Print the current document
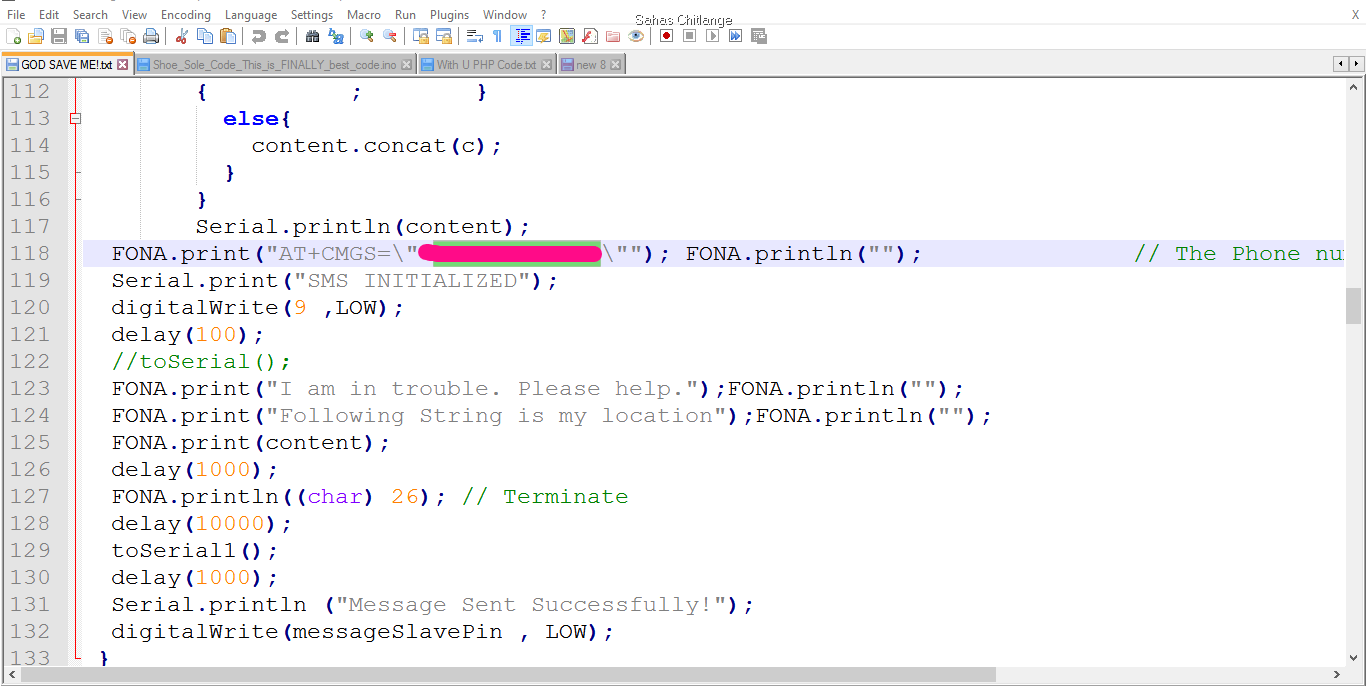Image resolution: width=1366 pixels, height=686 pixels. click(x=151, y=36)
